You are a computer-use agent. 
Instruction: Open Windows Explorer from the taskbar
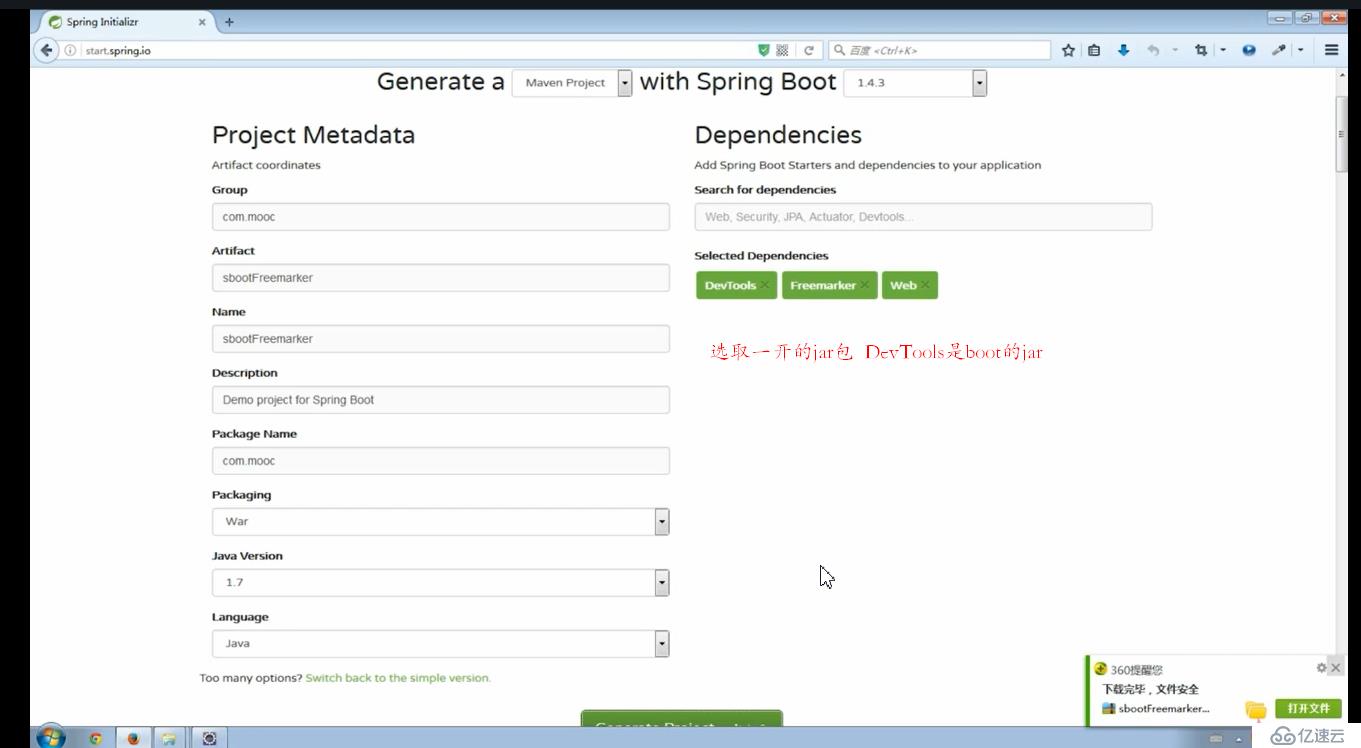click(x=170, y=739)
